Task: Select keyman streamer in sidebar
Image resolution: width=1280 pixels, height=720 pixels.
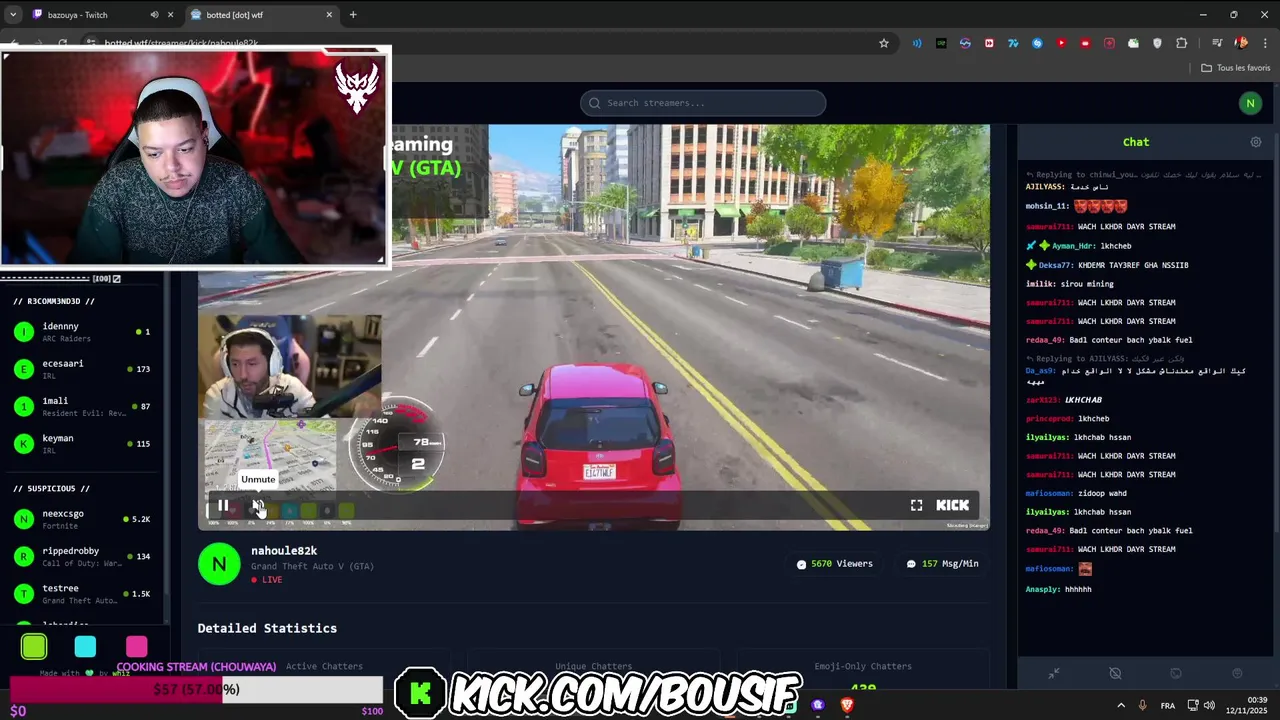Action: coord(82,443)
